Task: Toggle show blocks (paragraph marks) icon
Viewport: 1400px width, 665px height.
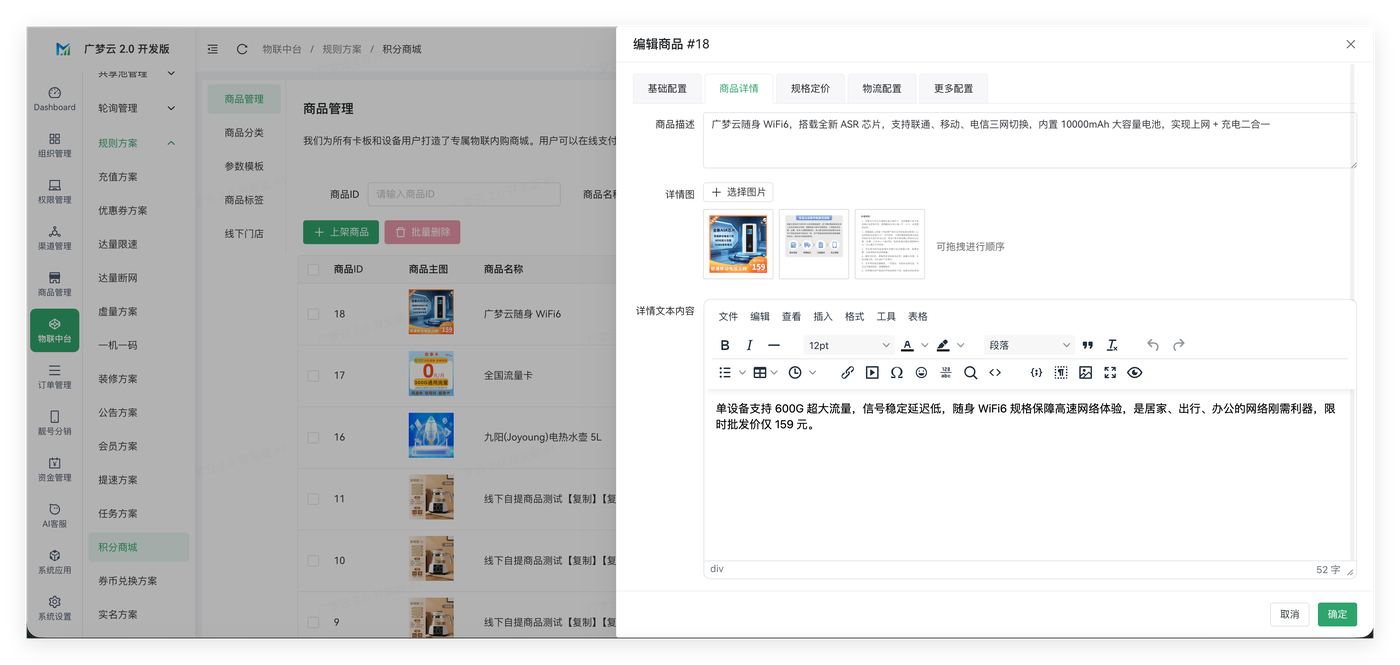Action: (x=1061, y=372)
